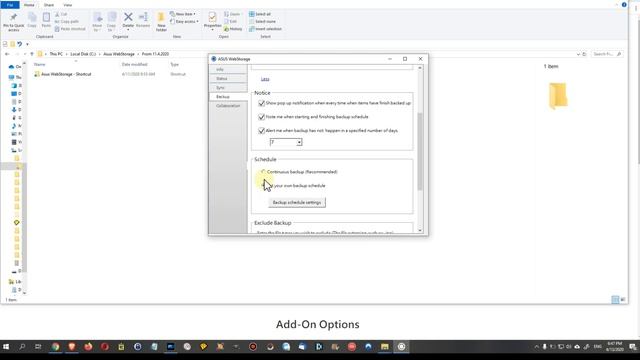Click the Less link
Viewport: 640px width, 360px height.
click(265, 79)
